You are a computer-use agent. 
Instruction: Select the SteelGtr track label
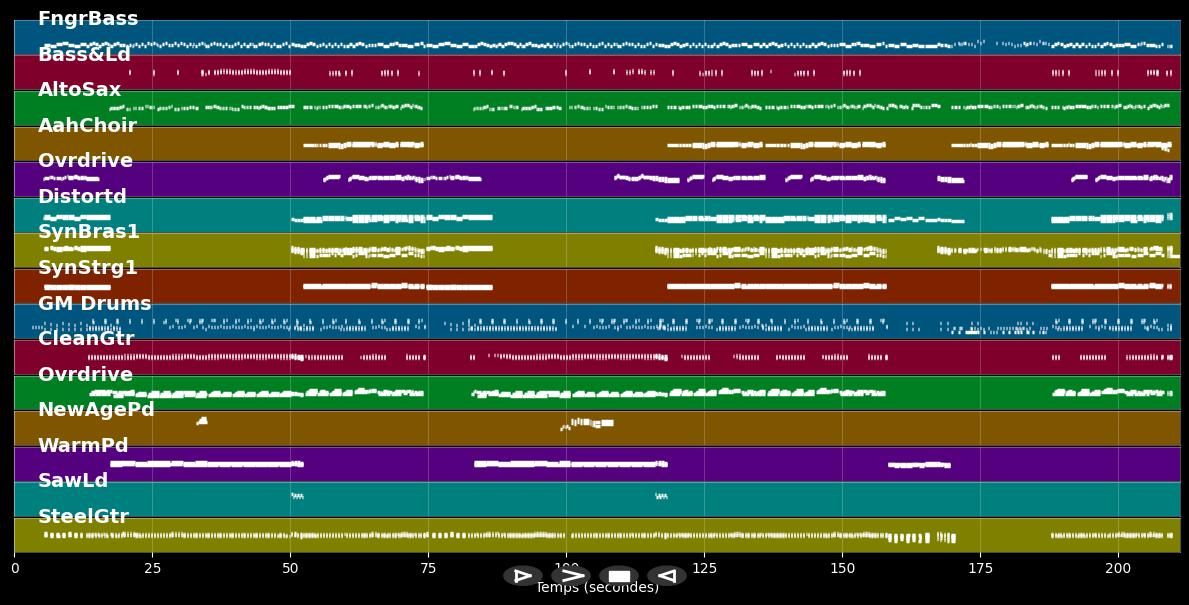tap(83, 517)
